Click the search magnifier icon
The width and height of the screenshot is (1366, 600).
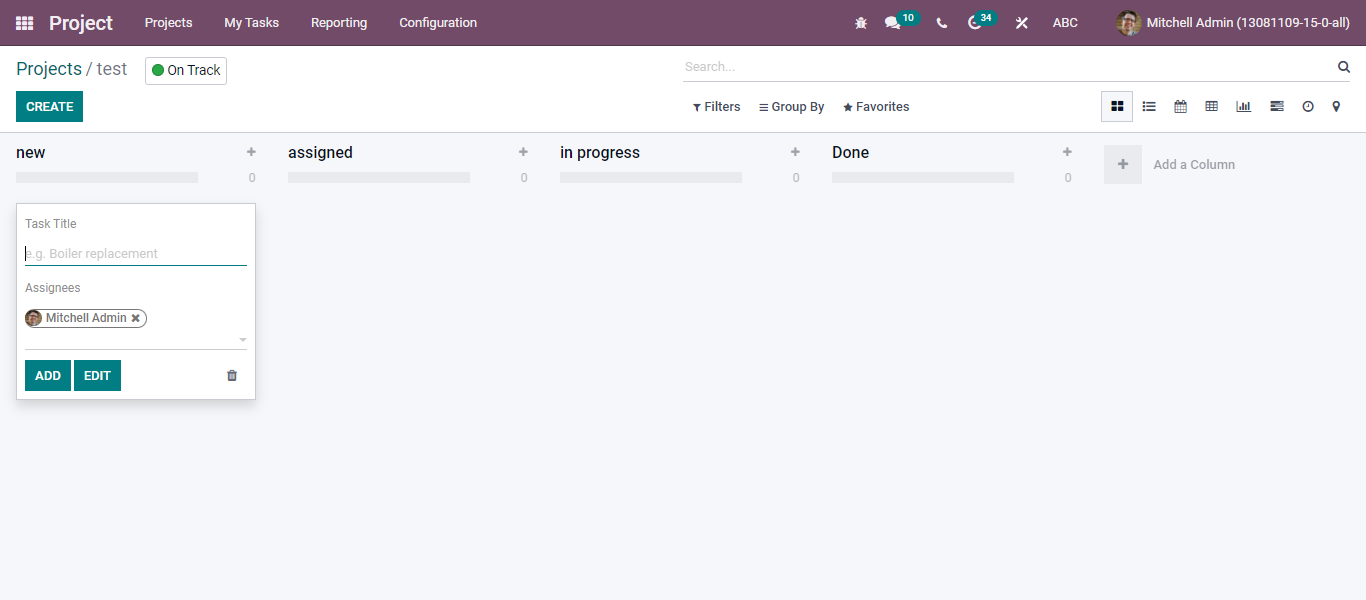1344,67
